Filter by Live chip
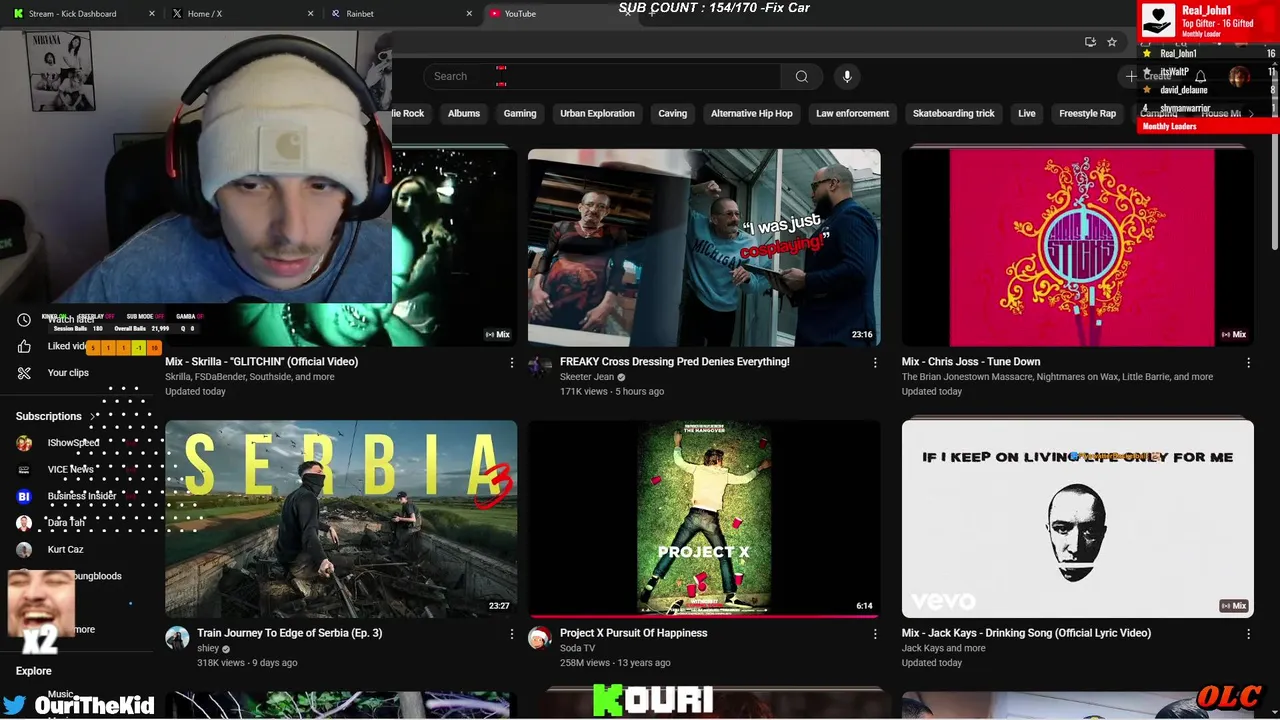 coord(1027,114)
